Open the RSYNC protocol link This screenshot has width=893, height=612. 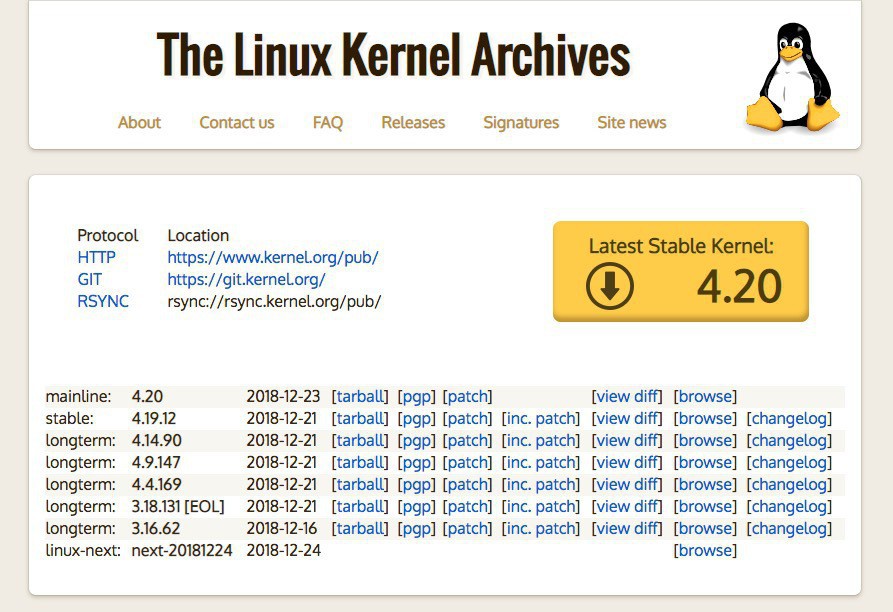click(x=103, y=301)
